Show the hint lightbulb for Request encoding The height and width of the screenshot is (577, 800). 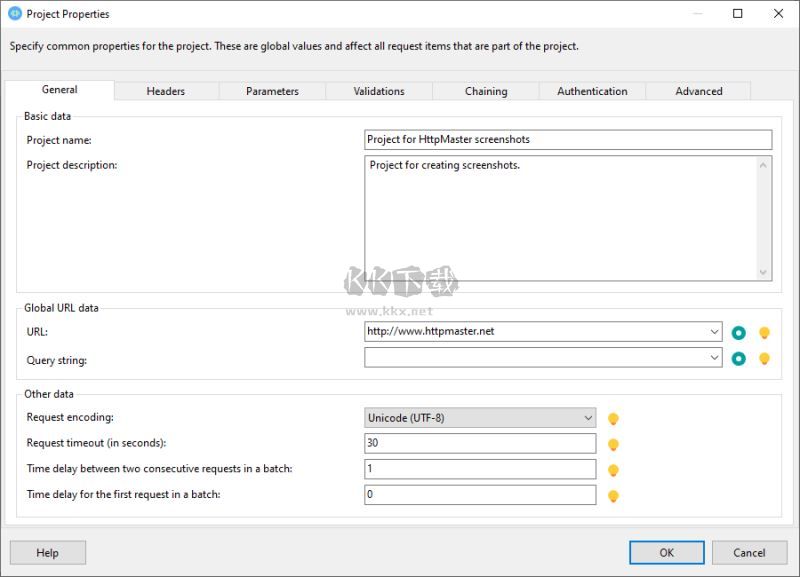click(x=614, y=419)
